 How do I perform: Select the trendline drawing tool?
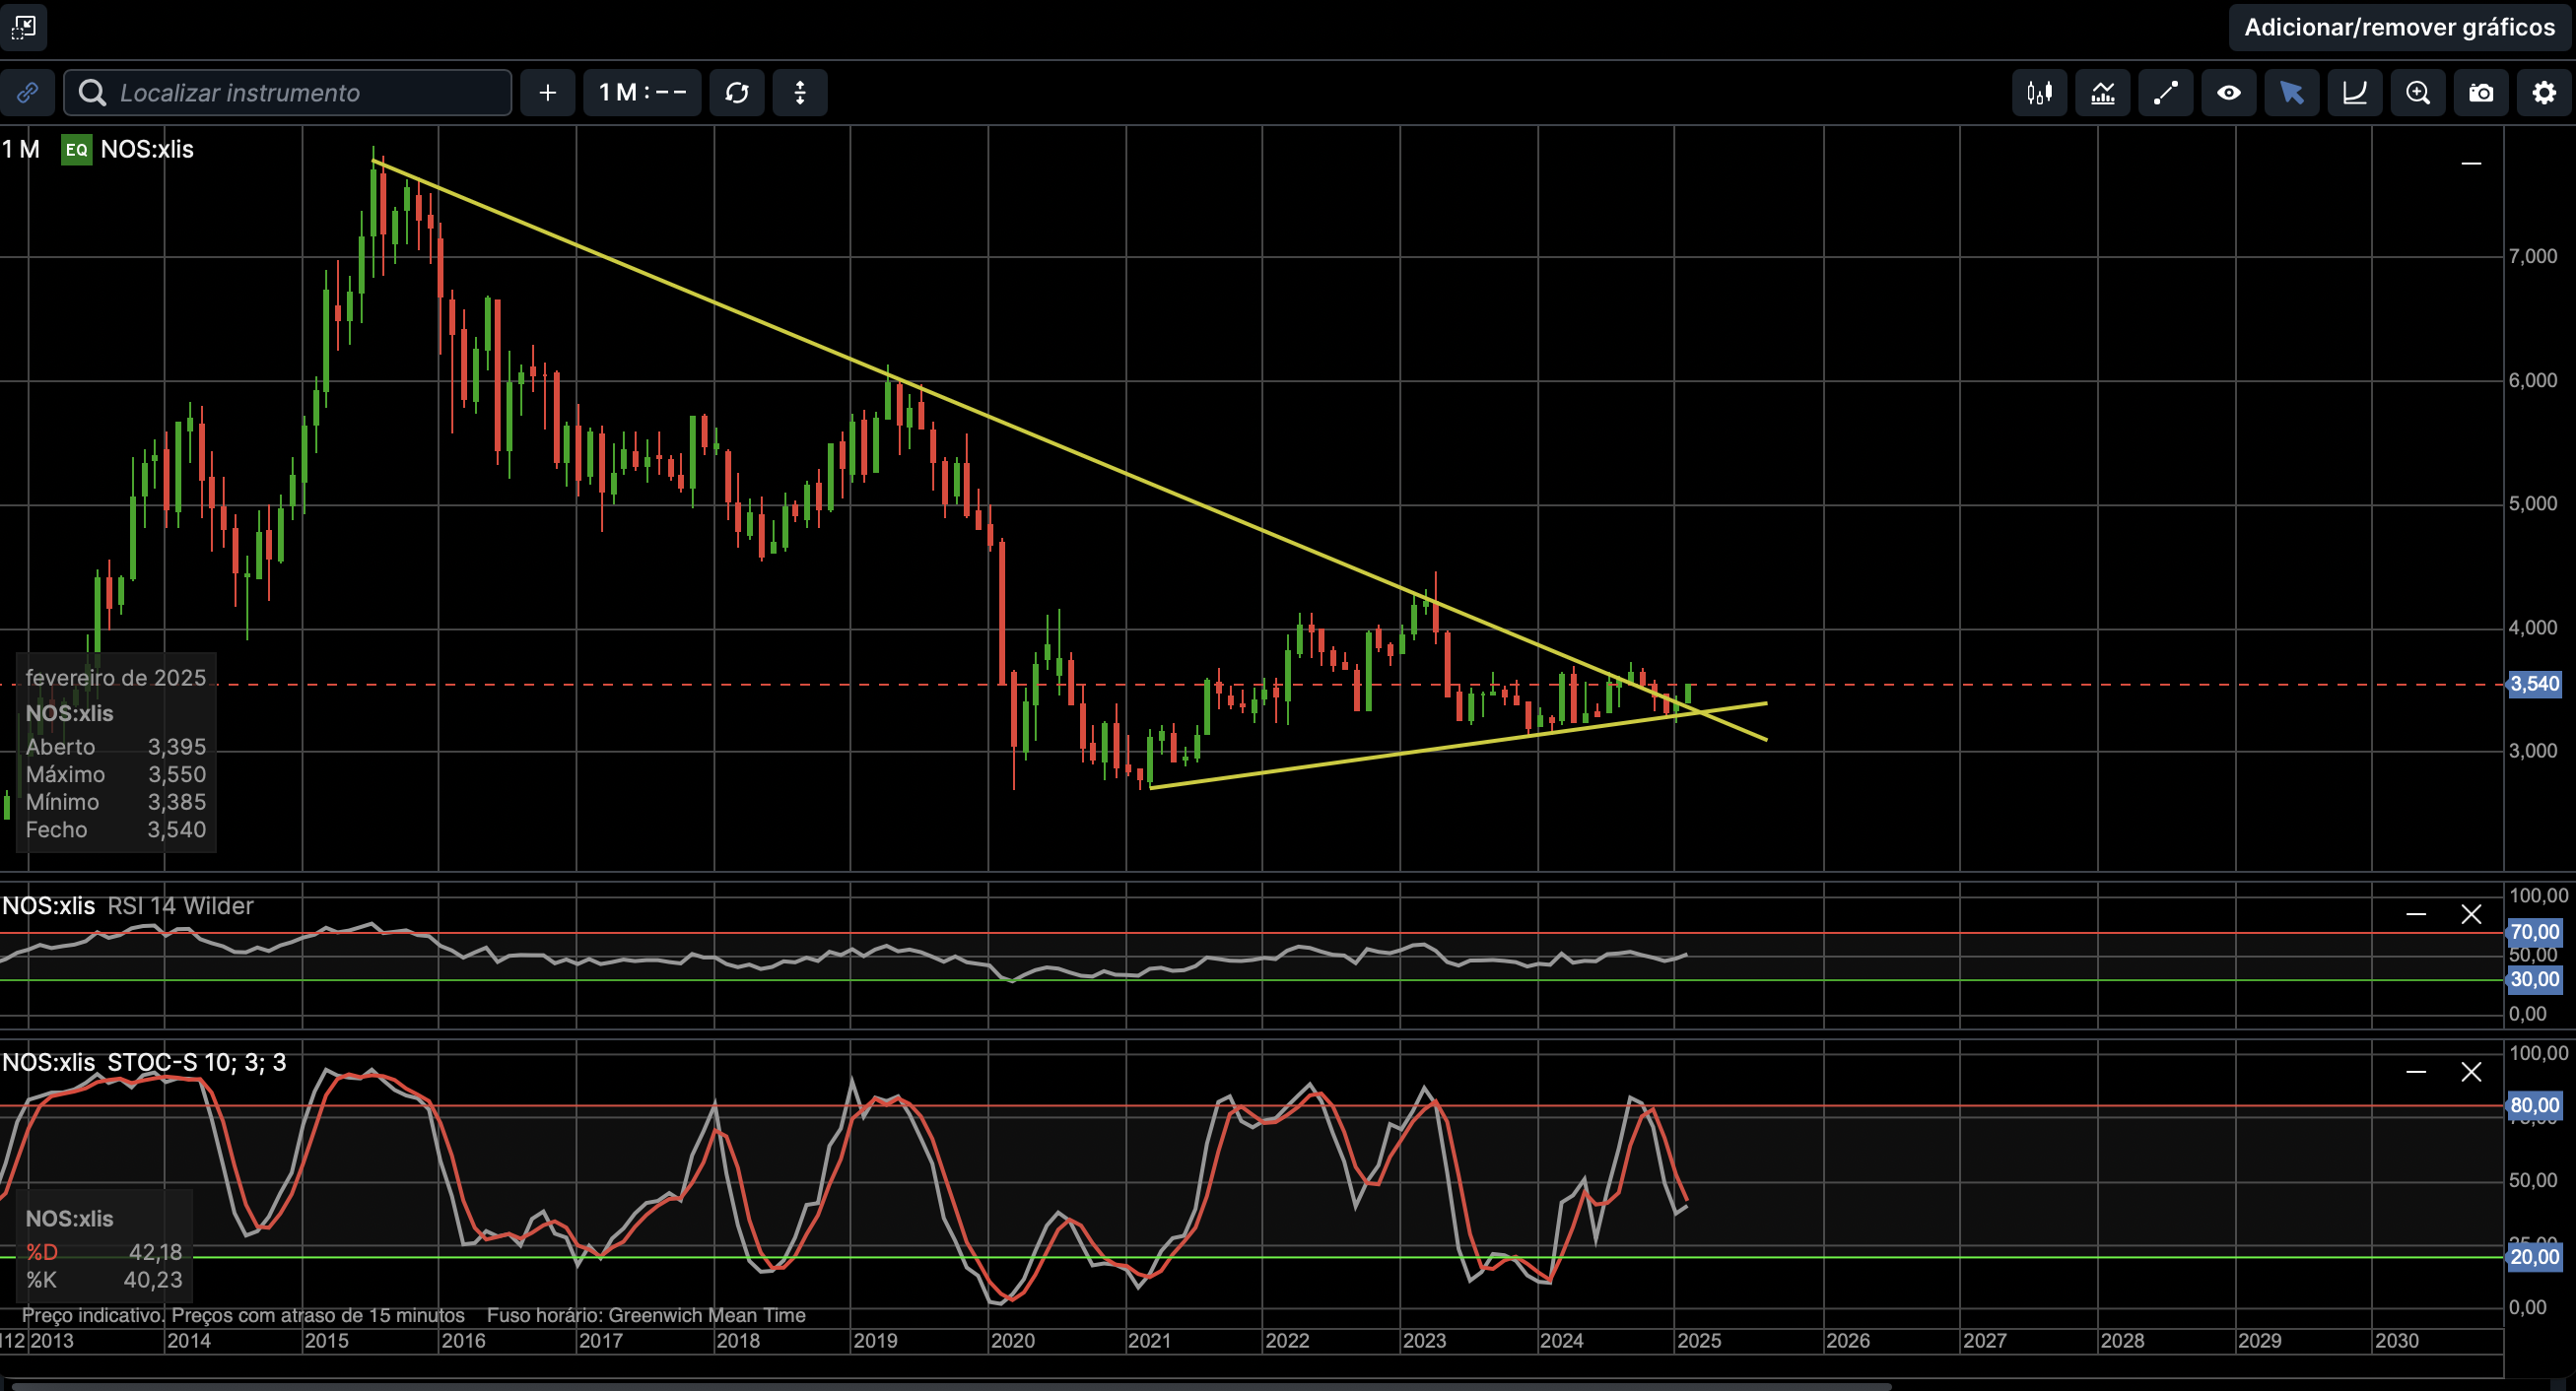tap(2165, 93)
